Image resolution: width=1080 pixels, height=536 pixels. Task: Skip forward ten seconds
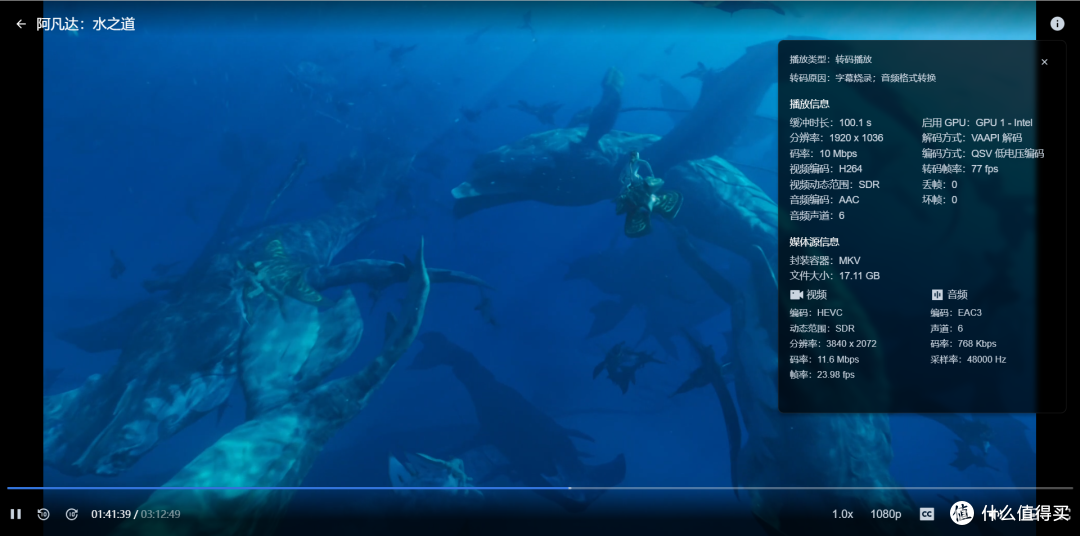pyautogui.click(x=72, y=514)
